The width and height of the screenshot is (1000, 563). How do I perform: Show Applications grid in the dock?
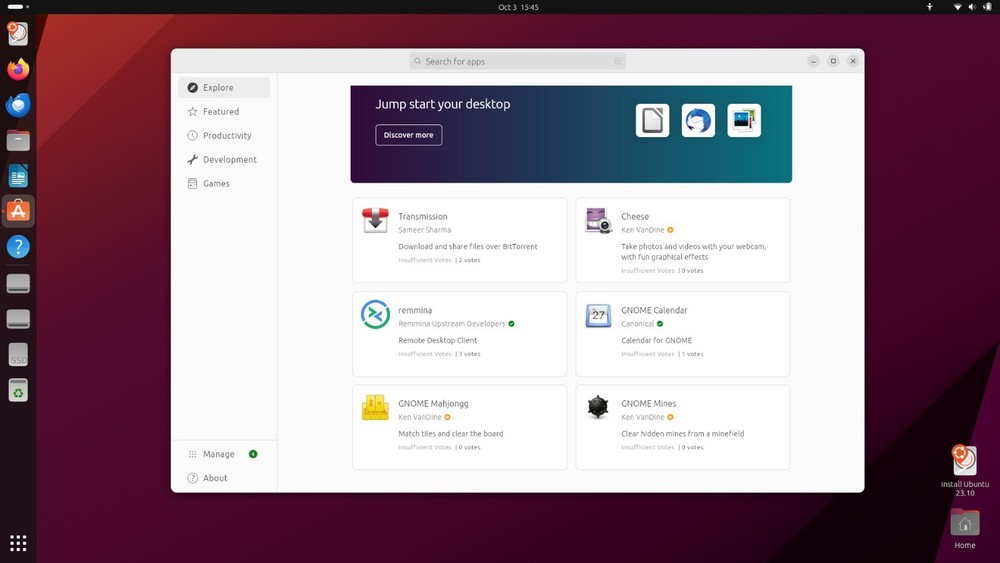click(18, 543)
